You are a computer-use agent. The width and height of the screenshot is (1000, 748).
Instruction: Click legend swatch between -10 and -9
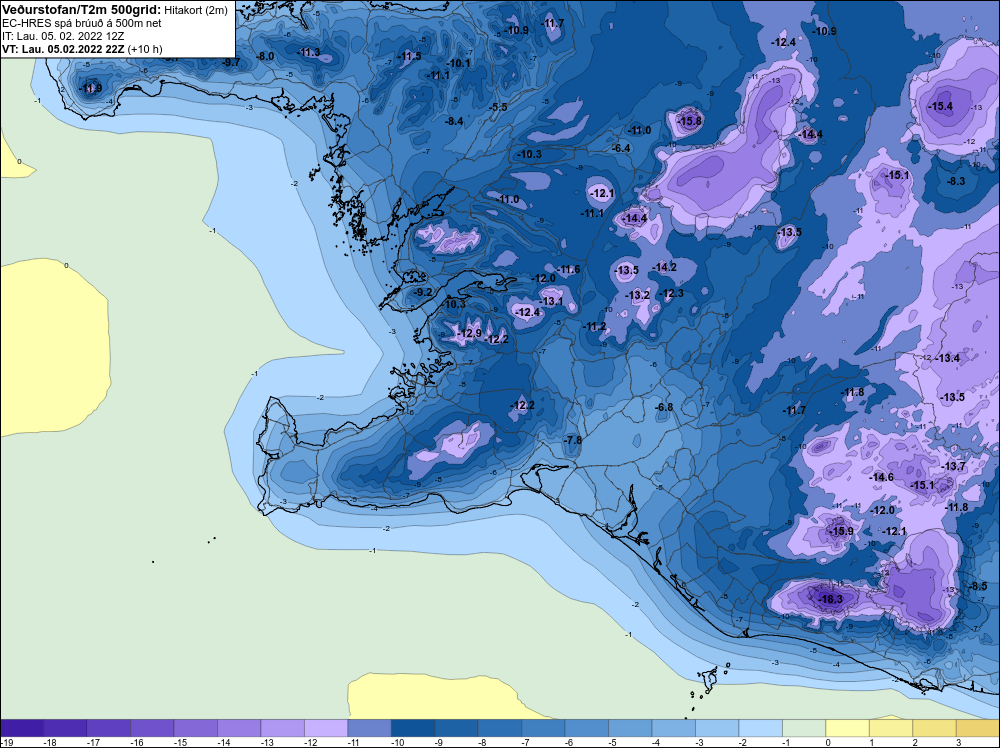tap(413, 728)
